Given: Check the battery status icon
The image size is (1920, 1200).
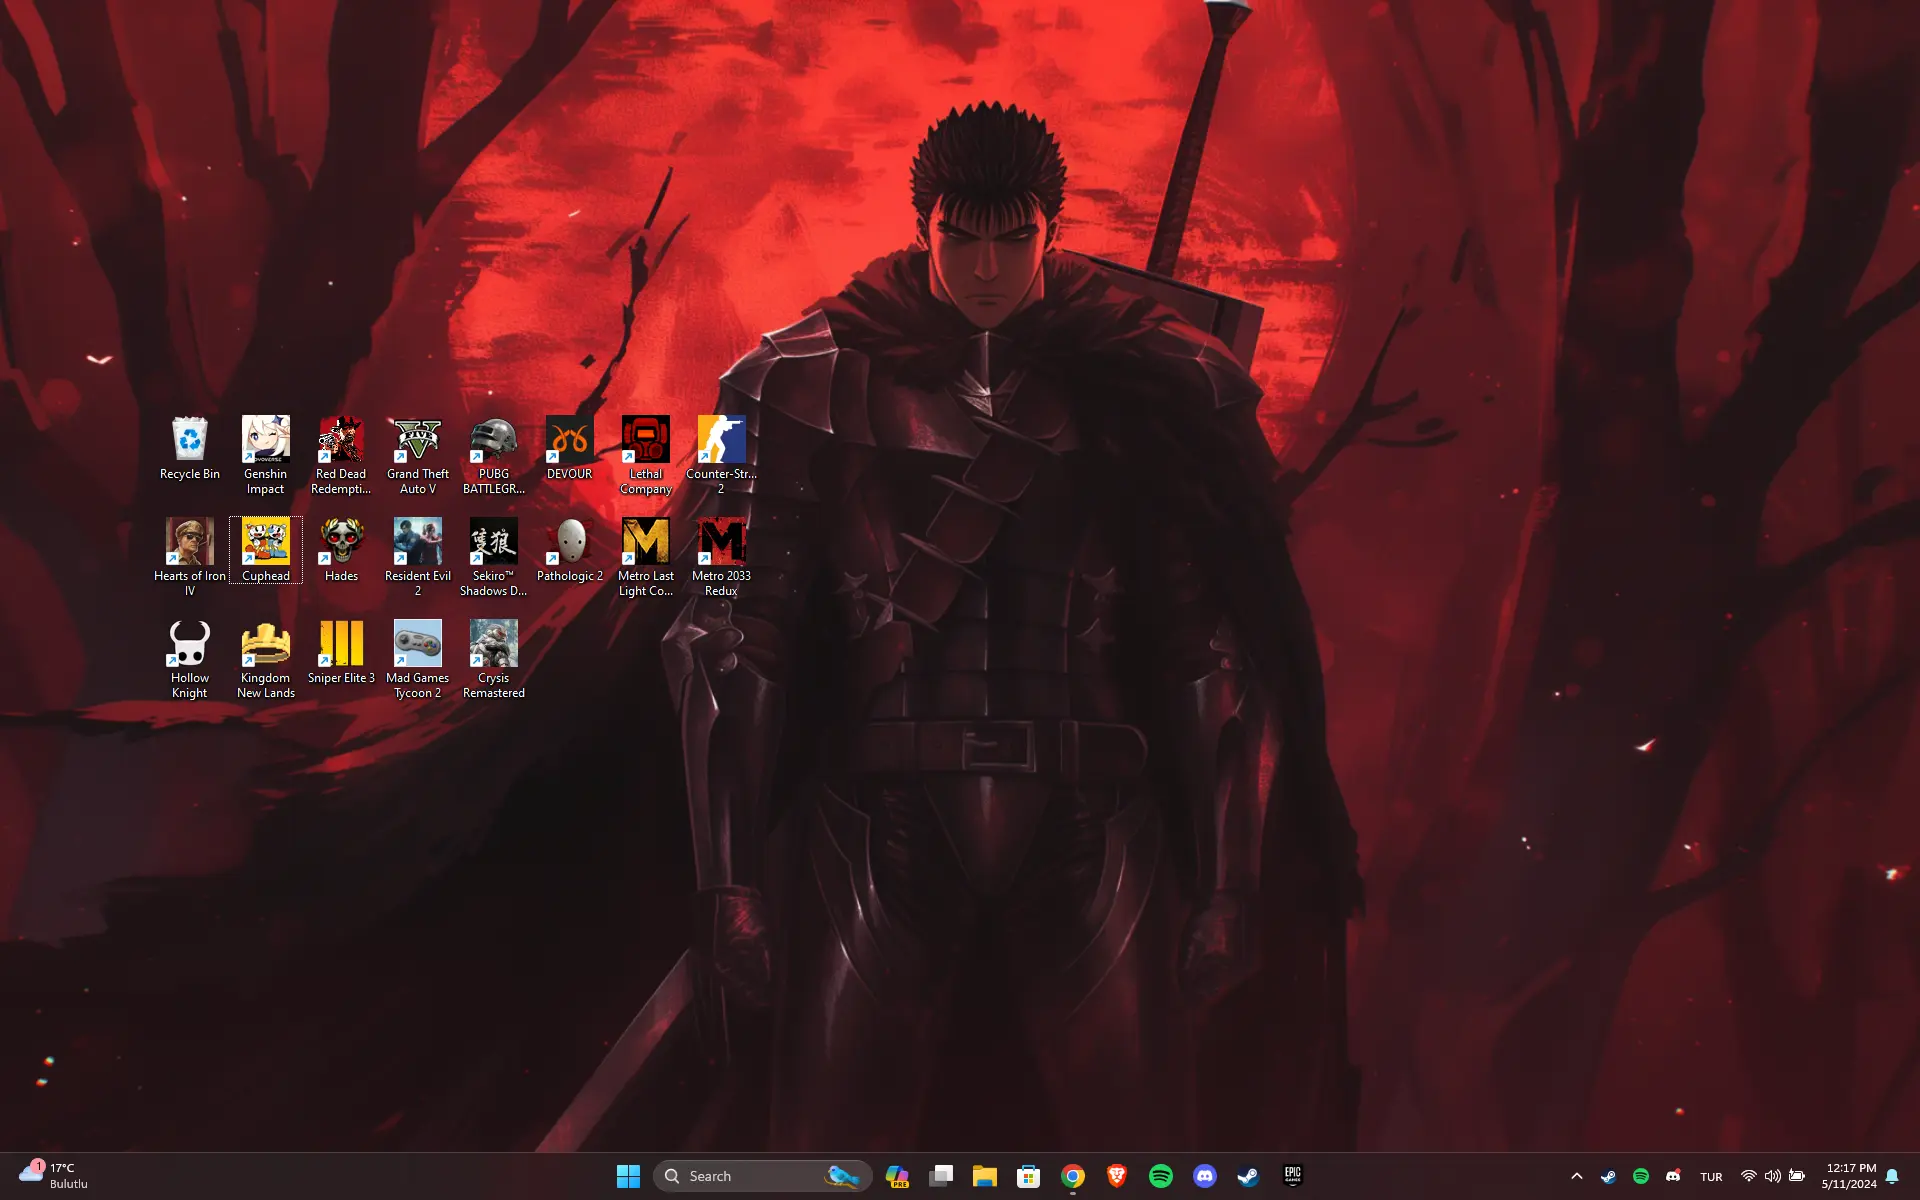Looking at the screenshot, I should pyautogui.click(x=1797, y=1176).
